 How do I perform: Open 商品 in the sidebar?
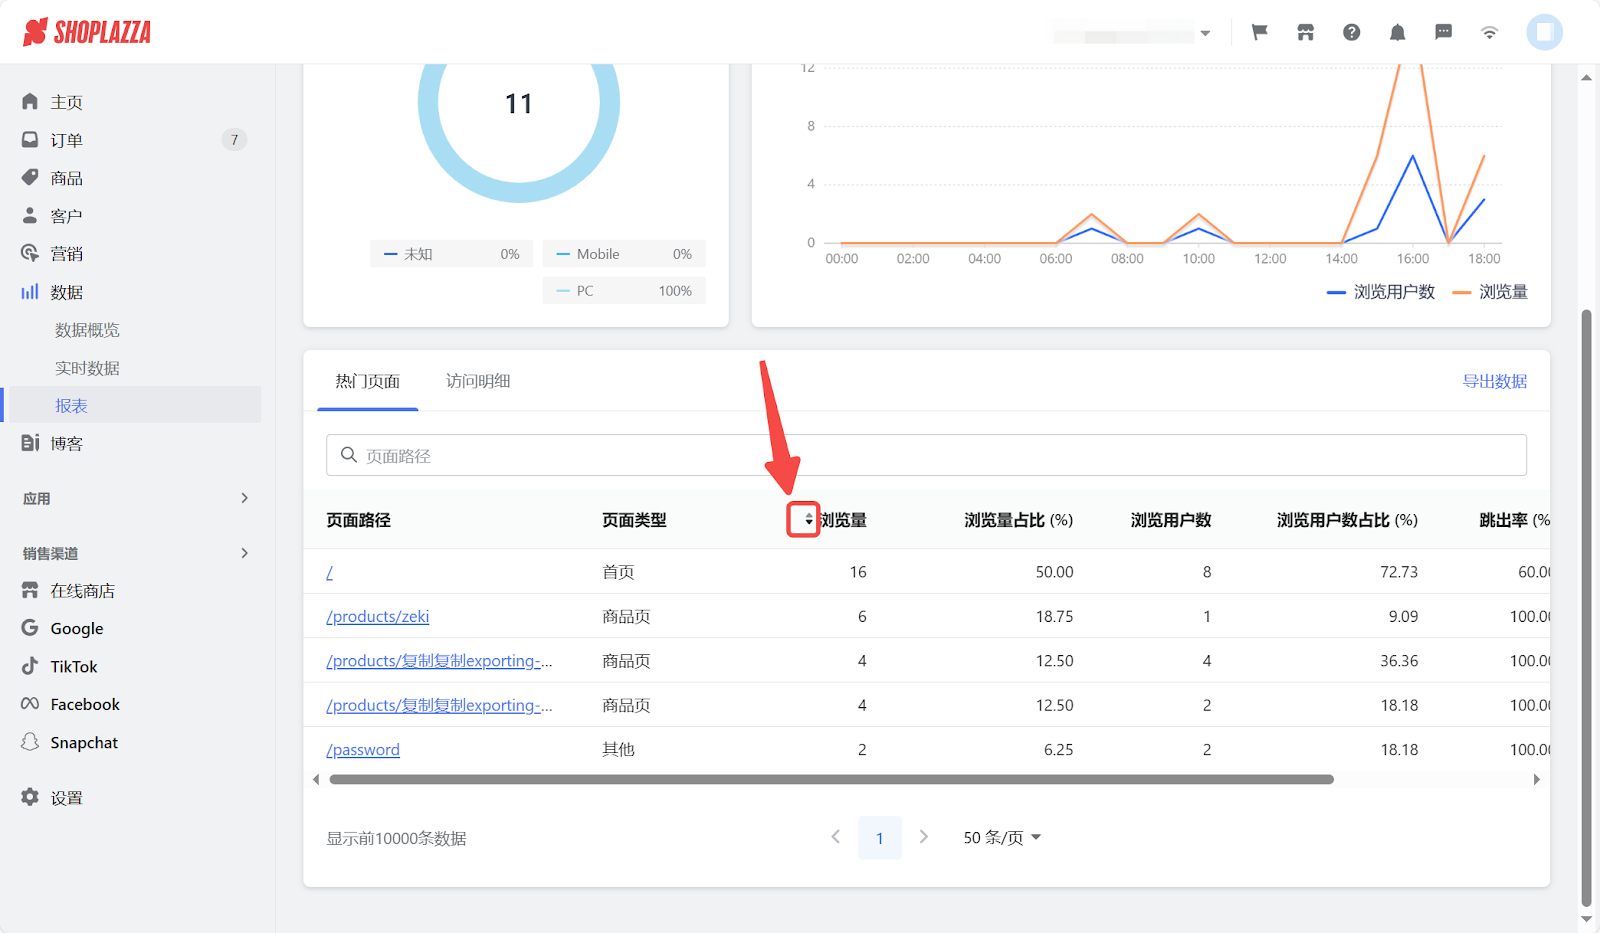66,178
